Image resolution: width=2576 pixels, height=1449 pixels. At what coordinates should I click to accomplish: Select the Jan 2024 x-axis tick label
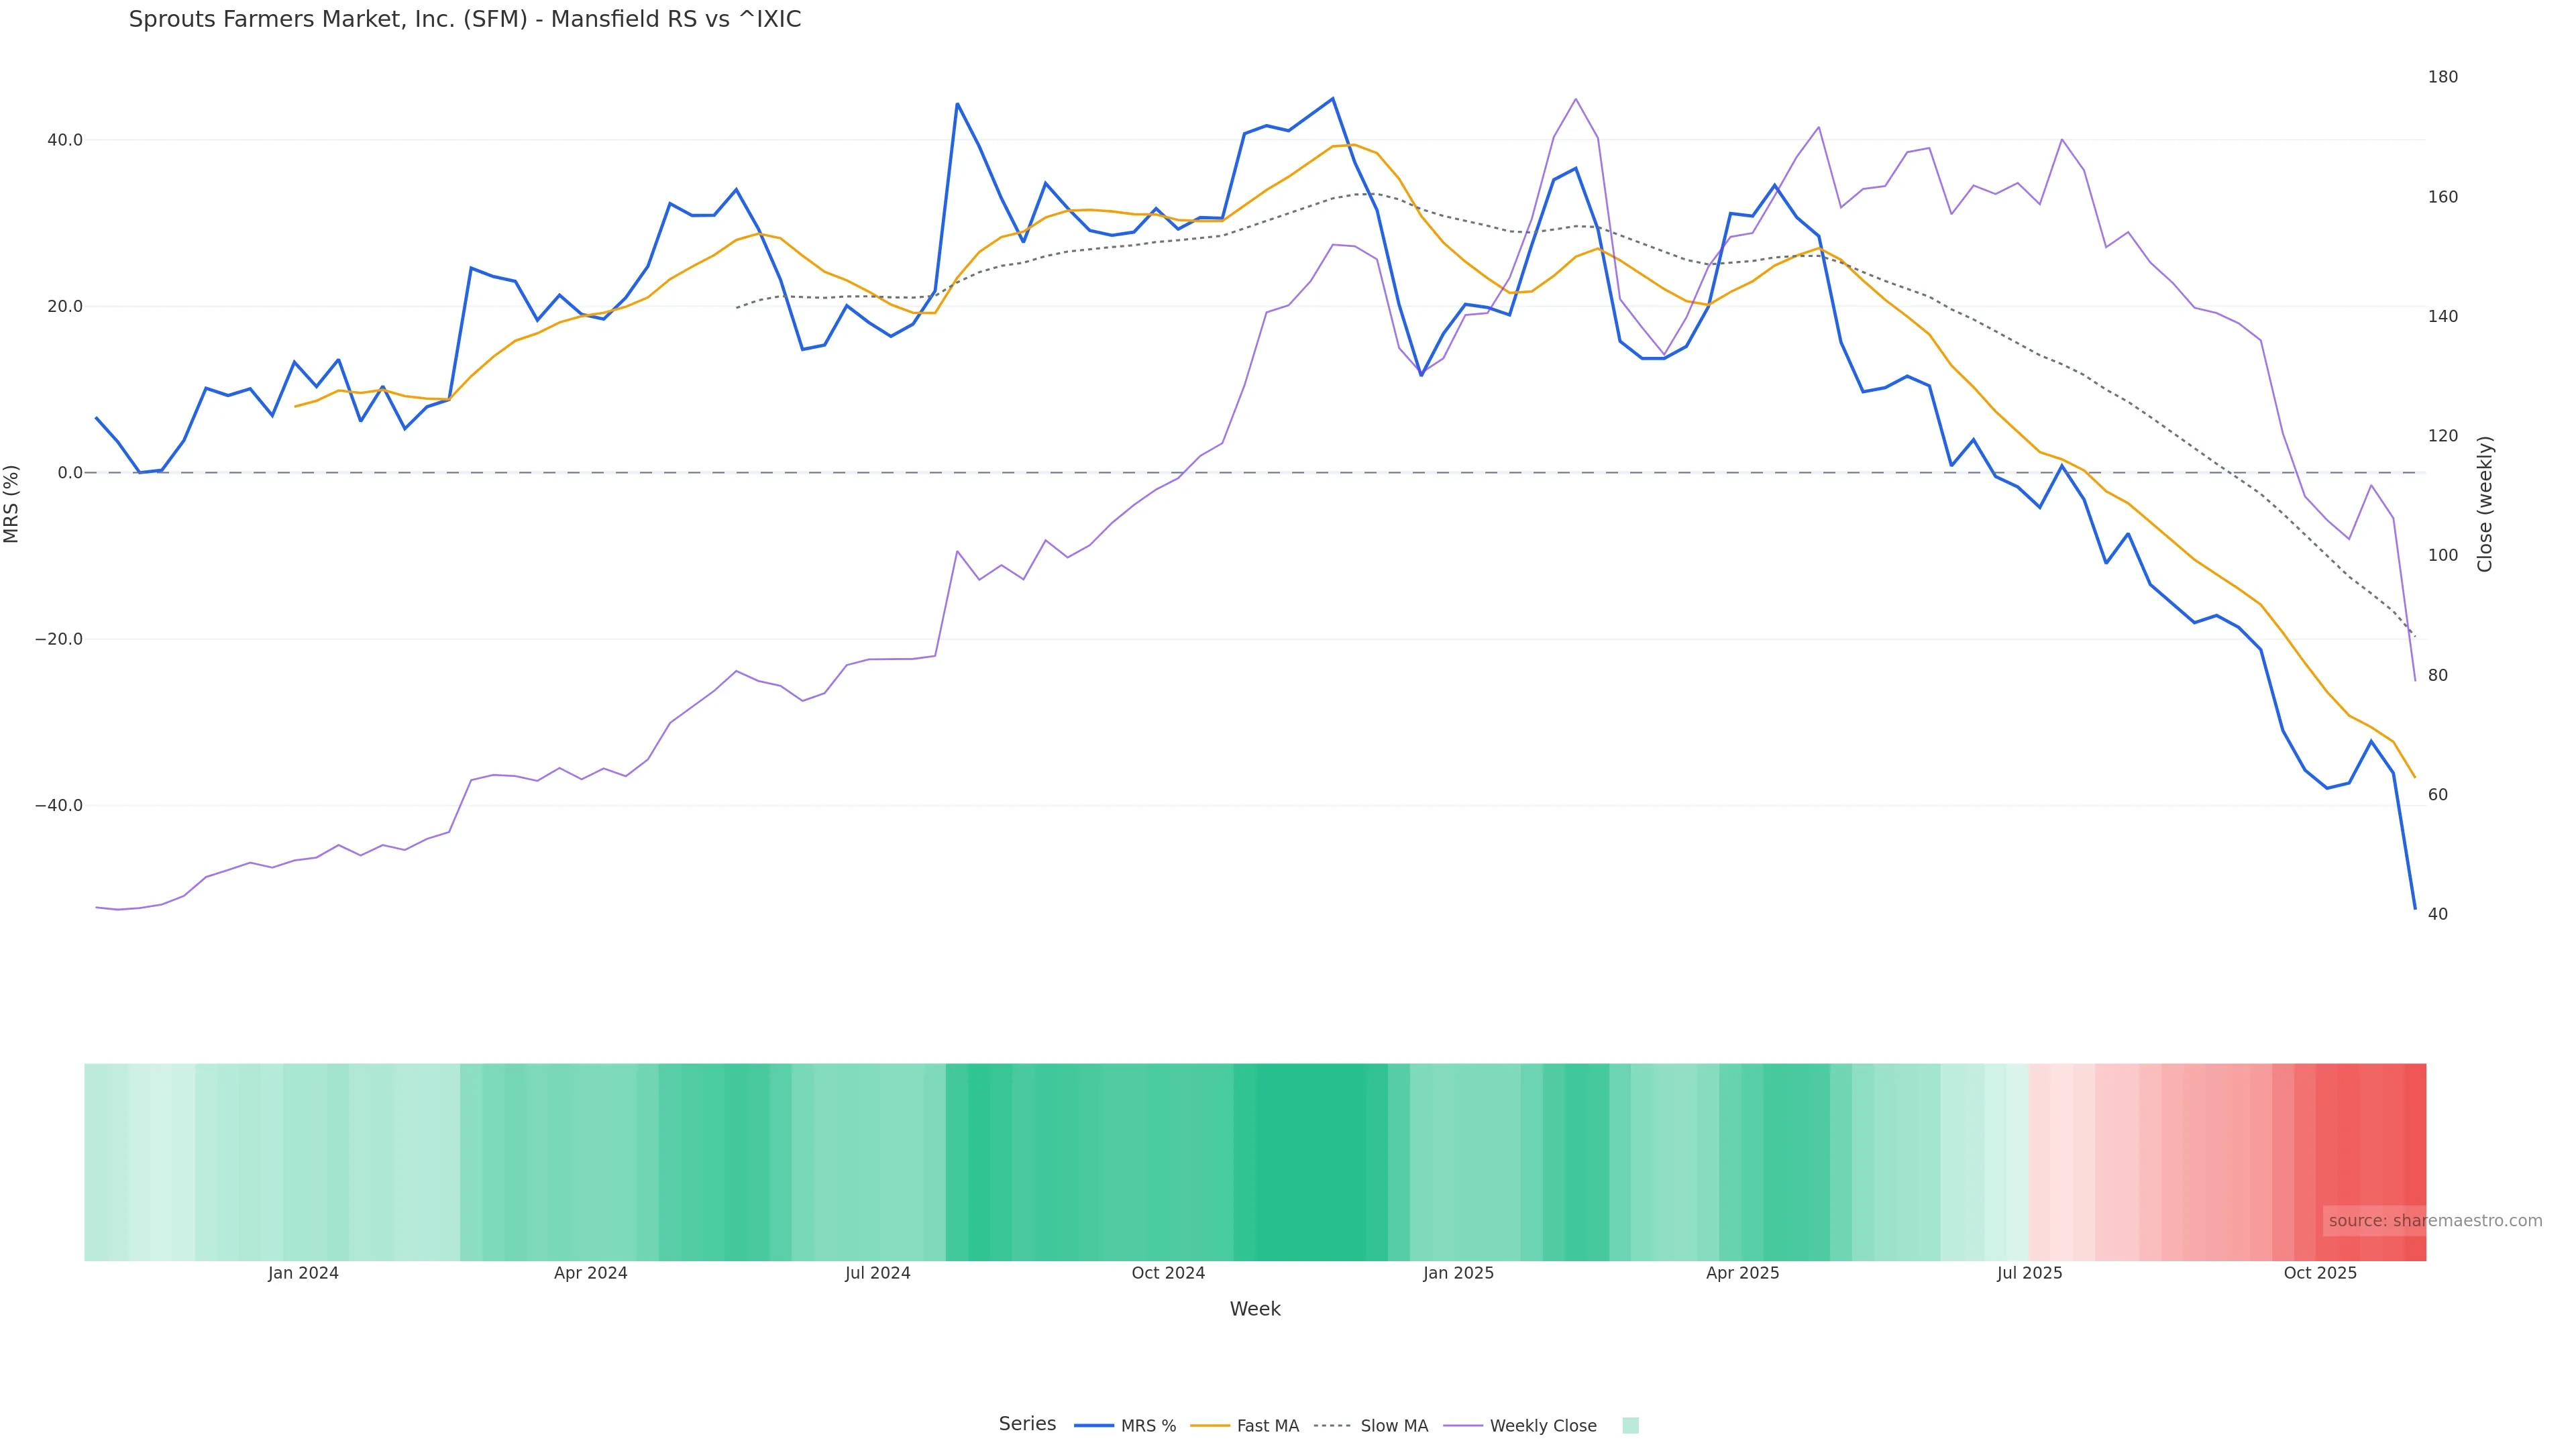(x=303, y=1273)
